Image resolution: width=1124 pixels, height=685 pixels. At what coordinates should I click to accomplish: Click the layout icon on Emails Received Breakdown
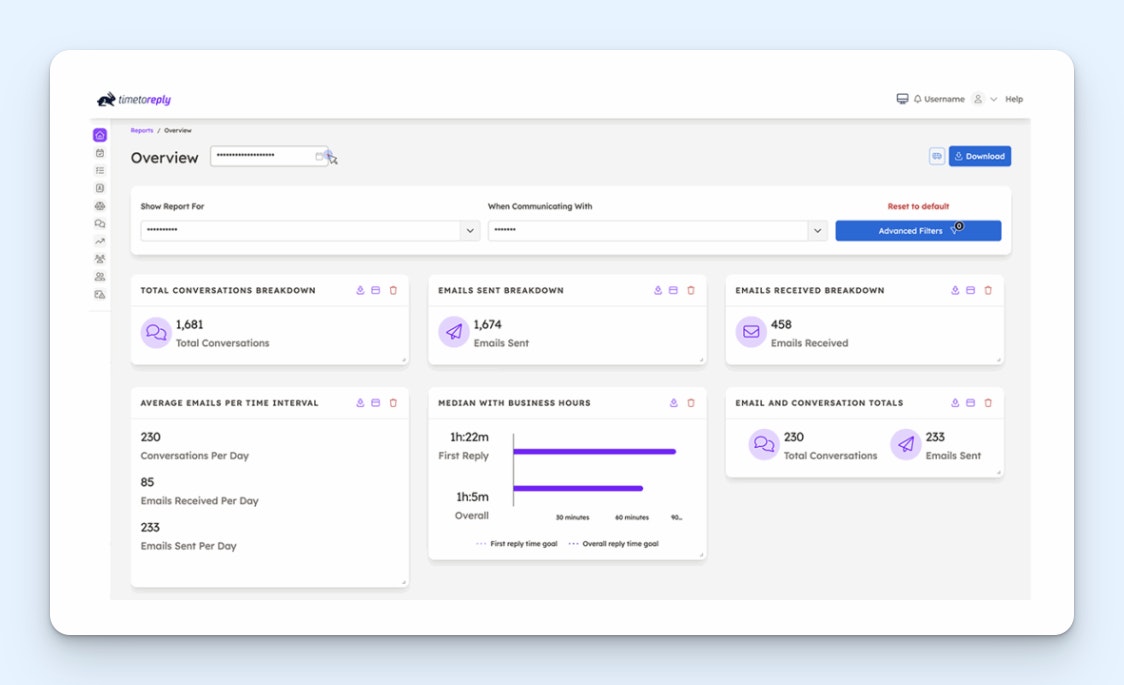pos(971,290)
